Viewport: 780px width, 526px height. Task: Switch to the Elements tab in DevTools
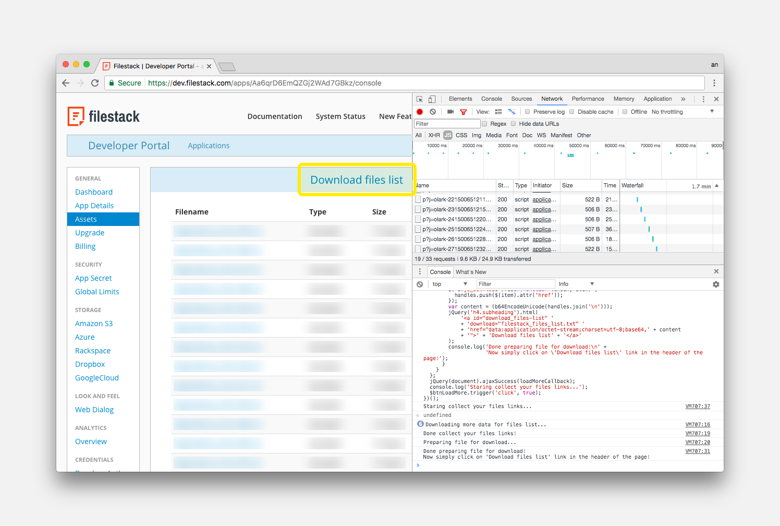(x=460, y=99)
